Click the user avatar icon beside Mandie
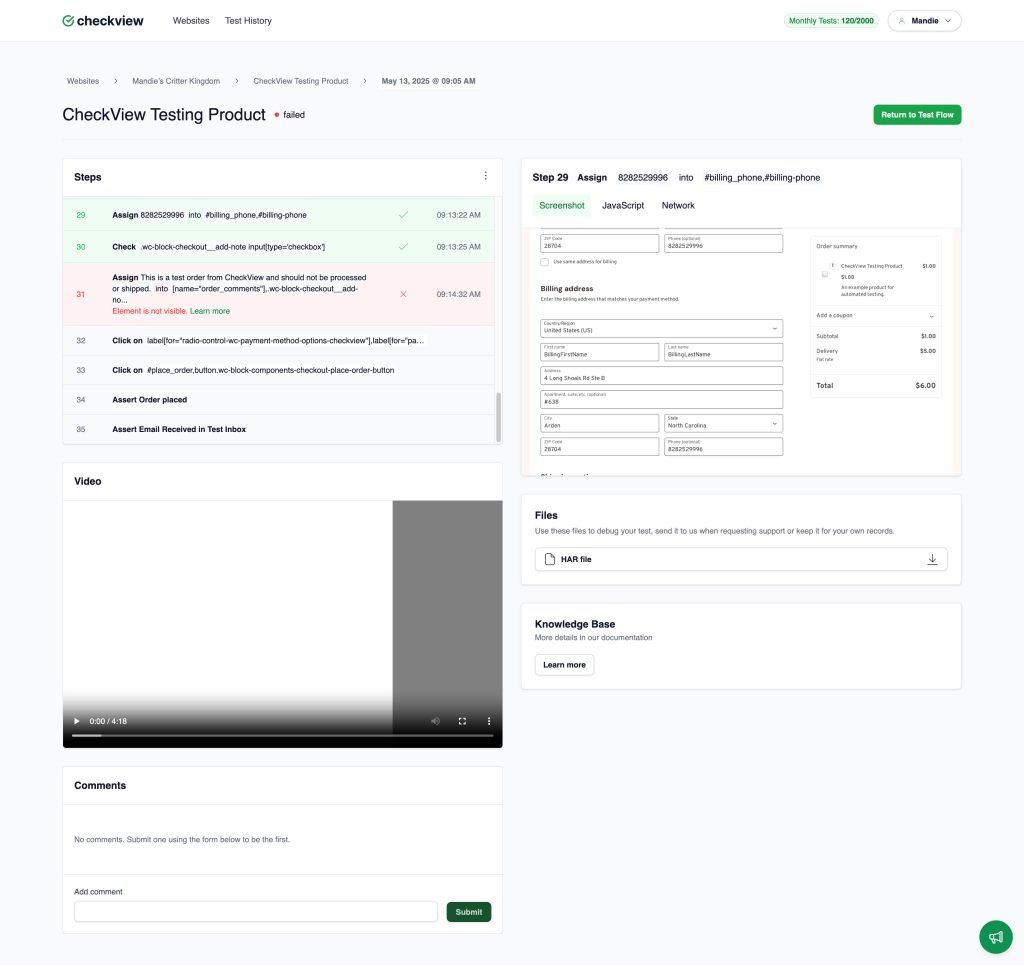This screenshot has width=1024, height=965. 902,21
